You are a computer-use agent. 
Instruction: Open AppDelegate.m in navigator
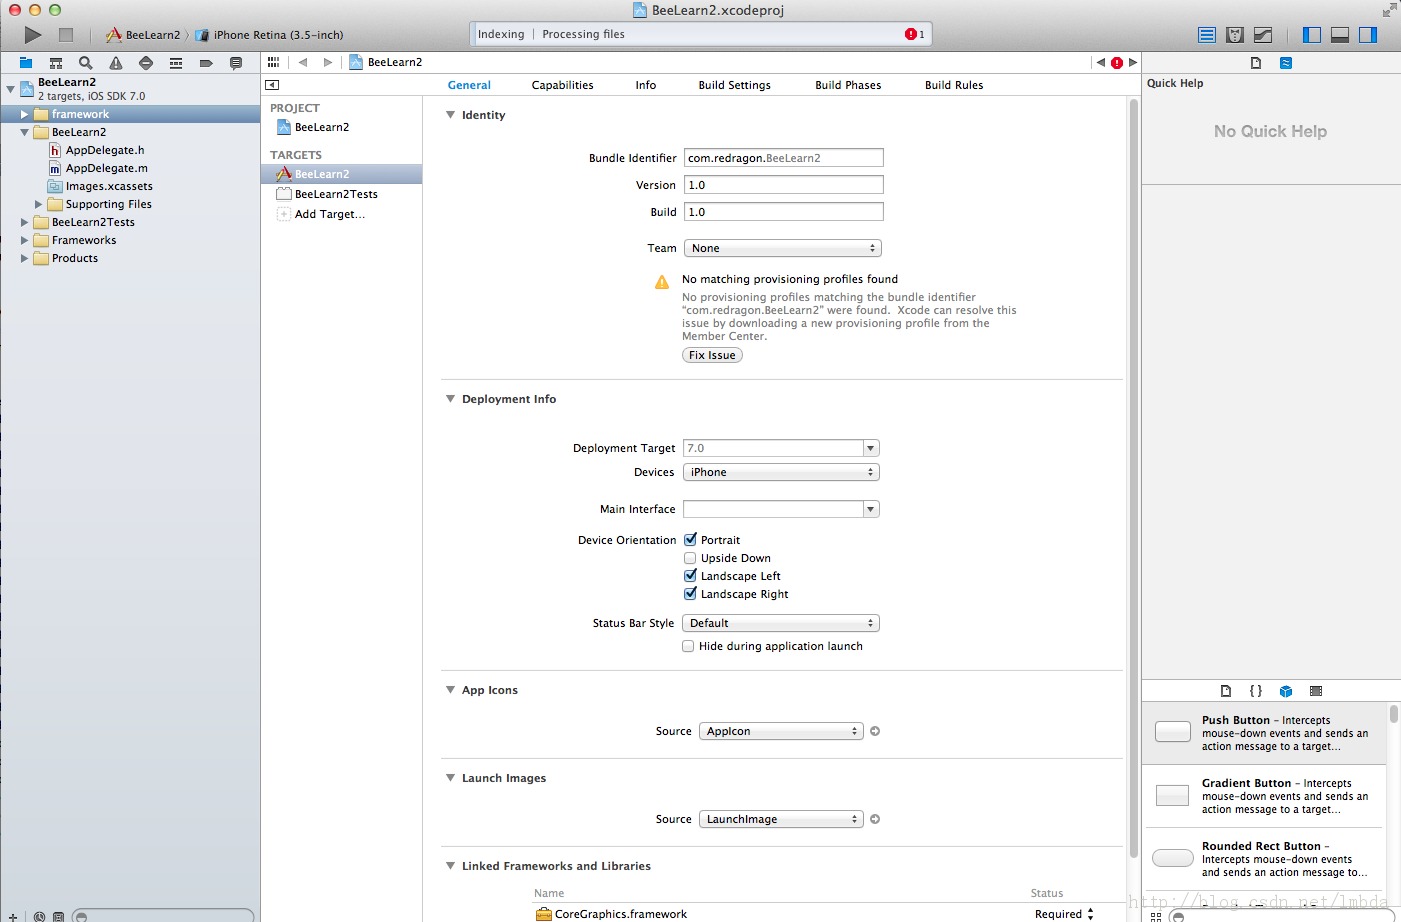tap(106, 168)
